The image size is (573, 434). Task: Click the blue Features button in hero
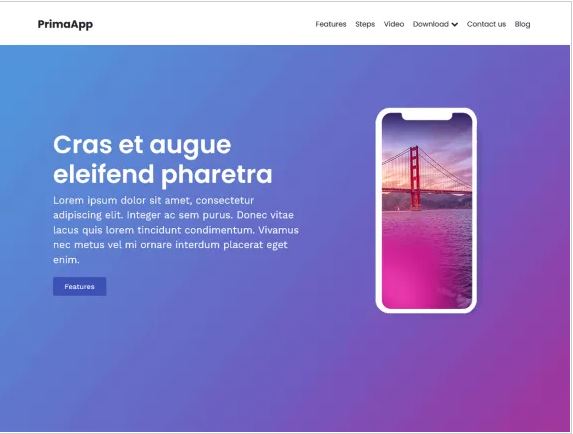[80, 286]
